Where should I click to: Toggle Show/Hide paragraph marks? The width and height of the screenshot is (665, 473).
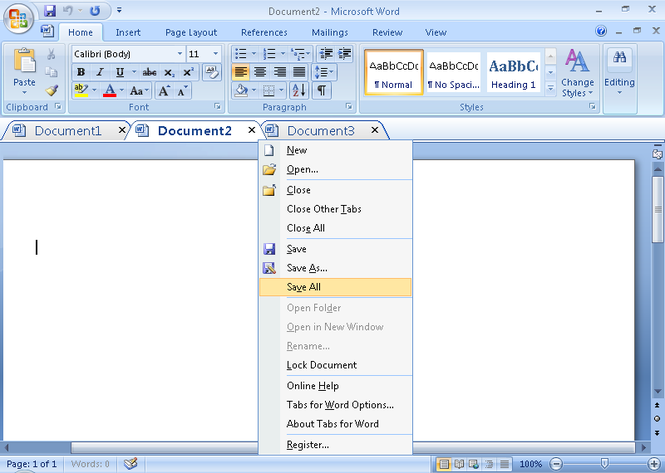[x=322, y=91]
